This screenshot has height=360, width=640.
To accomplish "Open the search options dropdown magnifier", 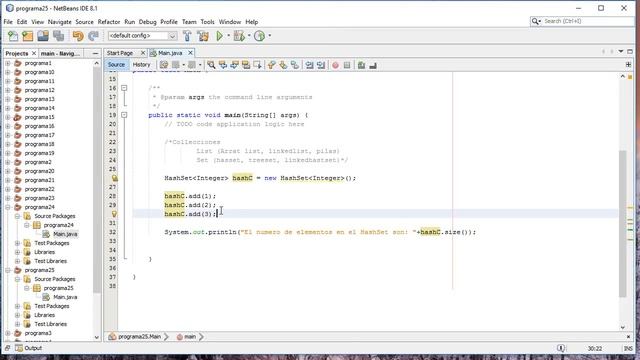I will point(536,21).
